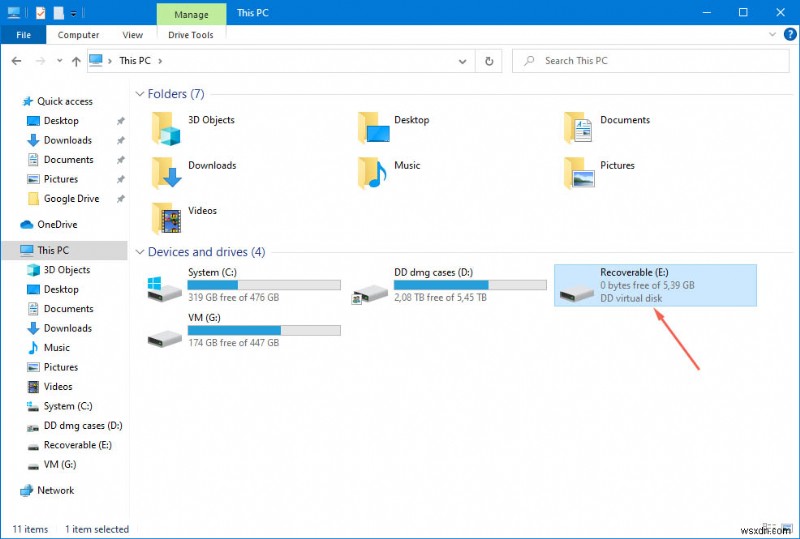The height and width of the screenshot is (539, 800).
Task: Go up one level with up arrow
Action: (76, 61)
